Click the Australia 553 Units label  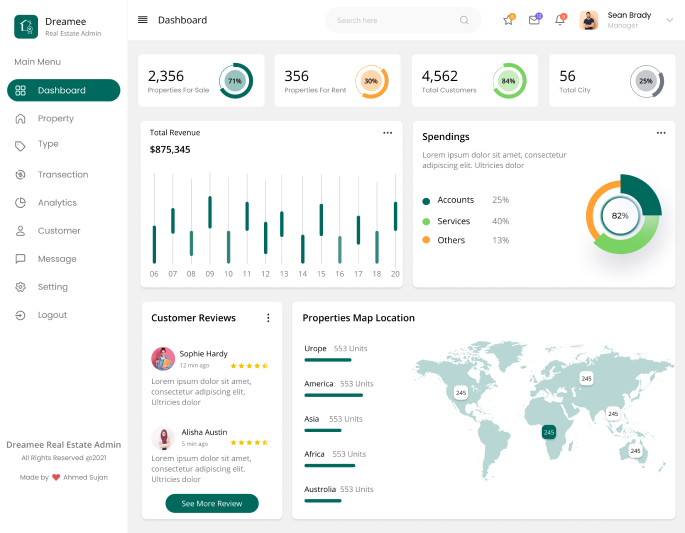pos(356,489)
